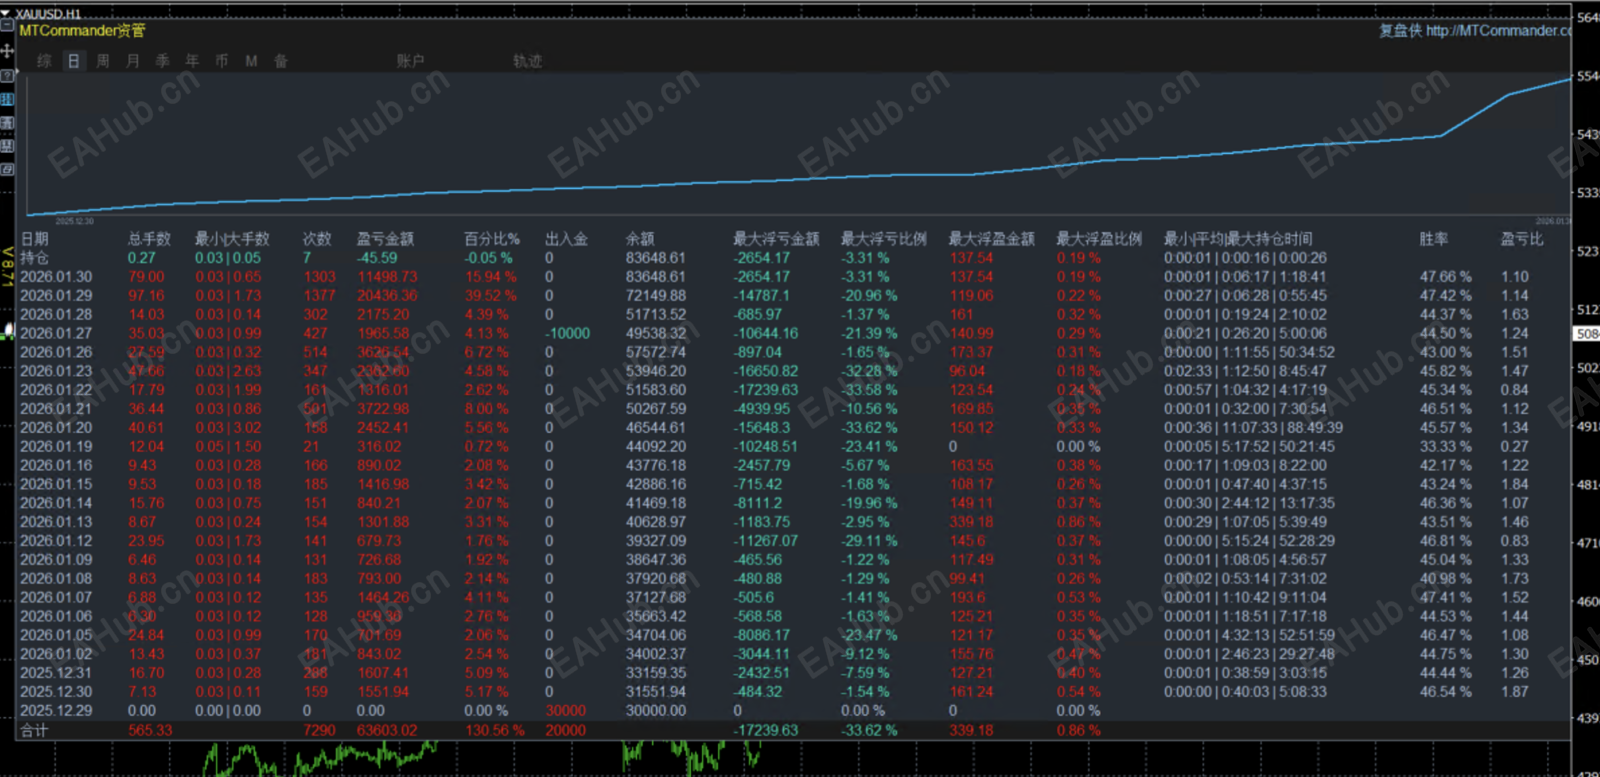The height and width of the screenshot is (777, 1600).
Task: Expand the XAUUSD.H1 chart dropdown triangle
Action: pos(6,13)
